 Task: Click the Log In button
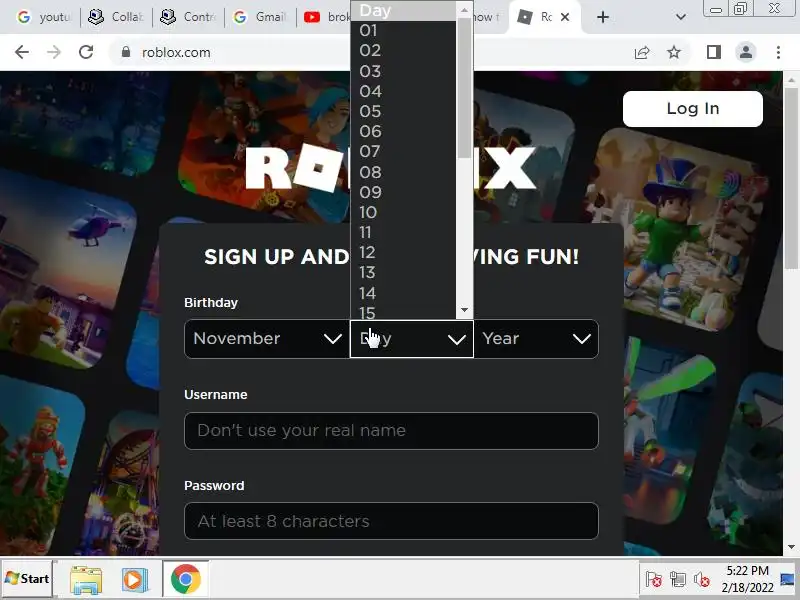click(693, 109)
